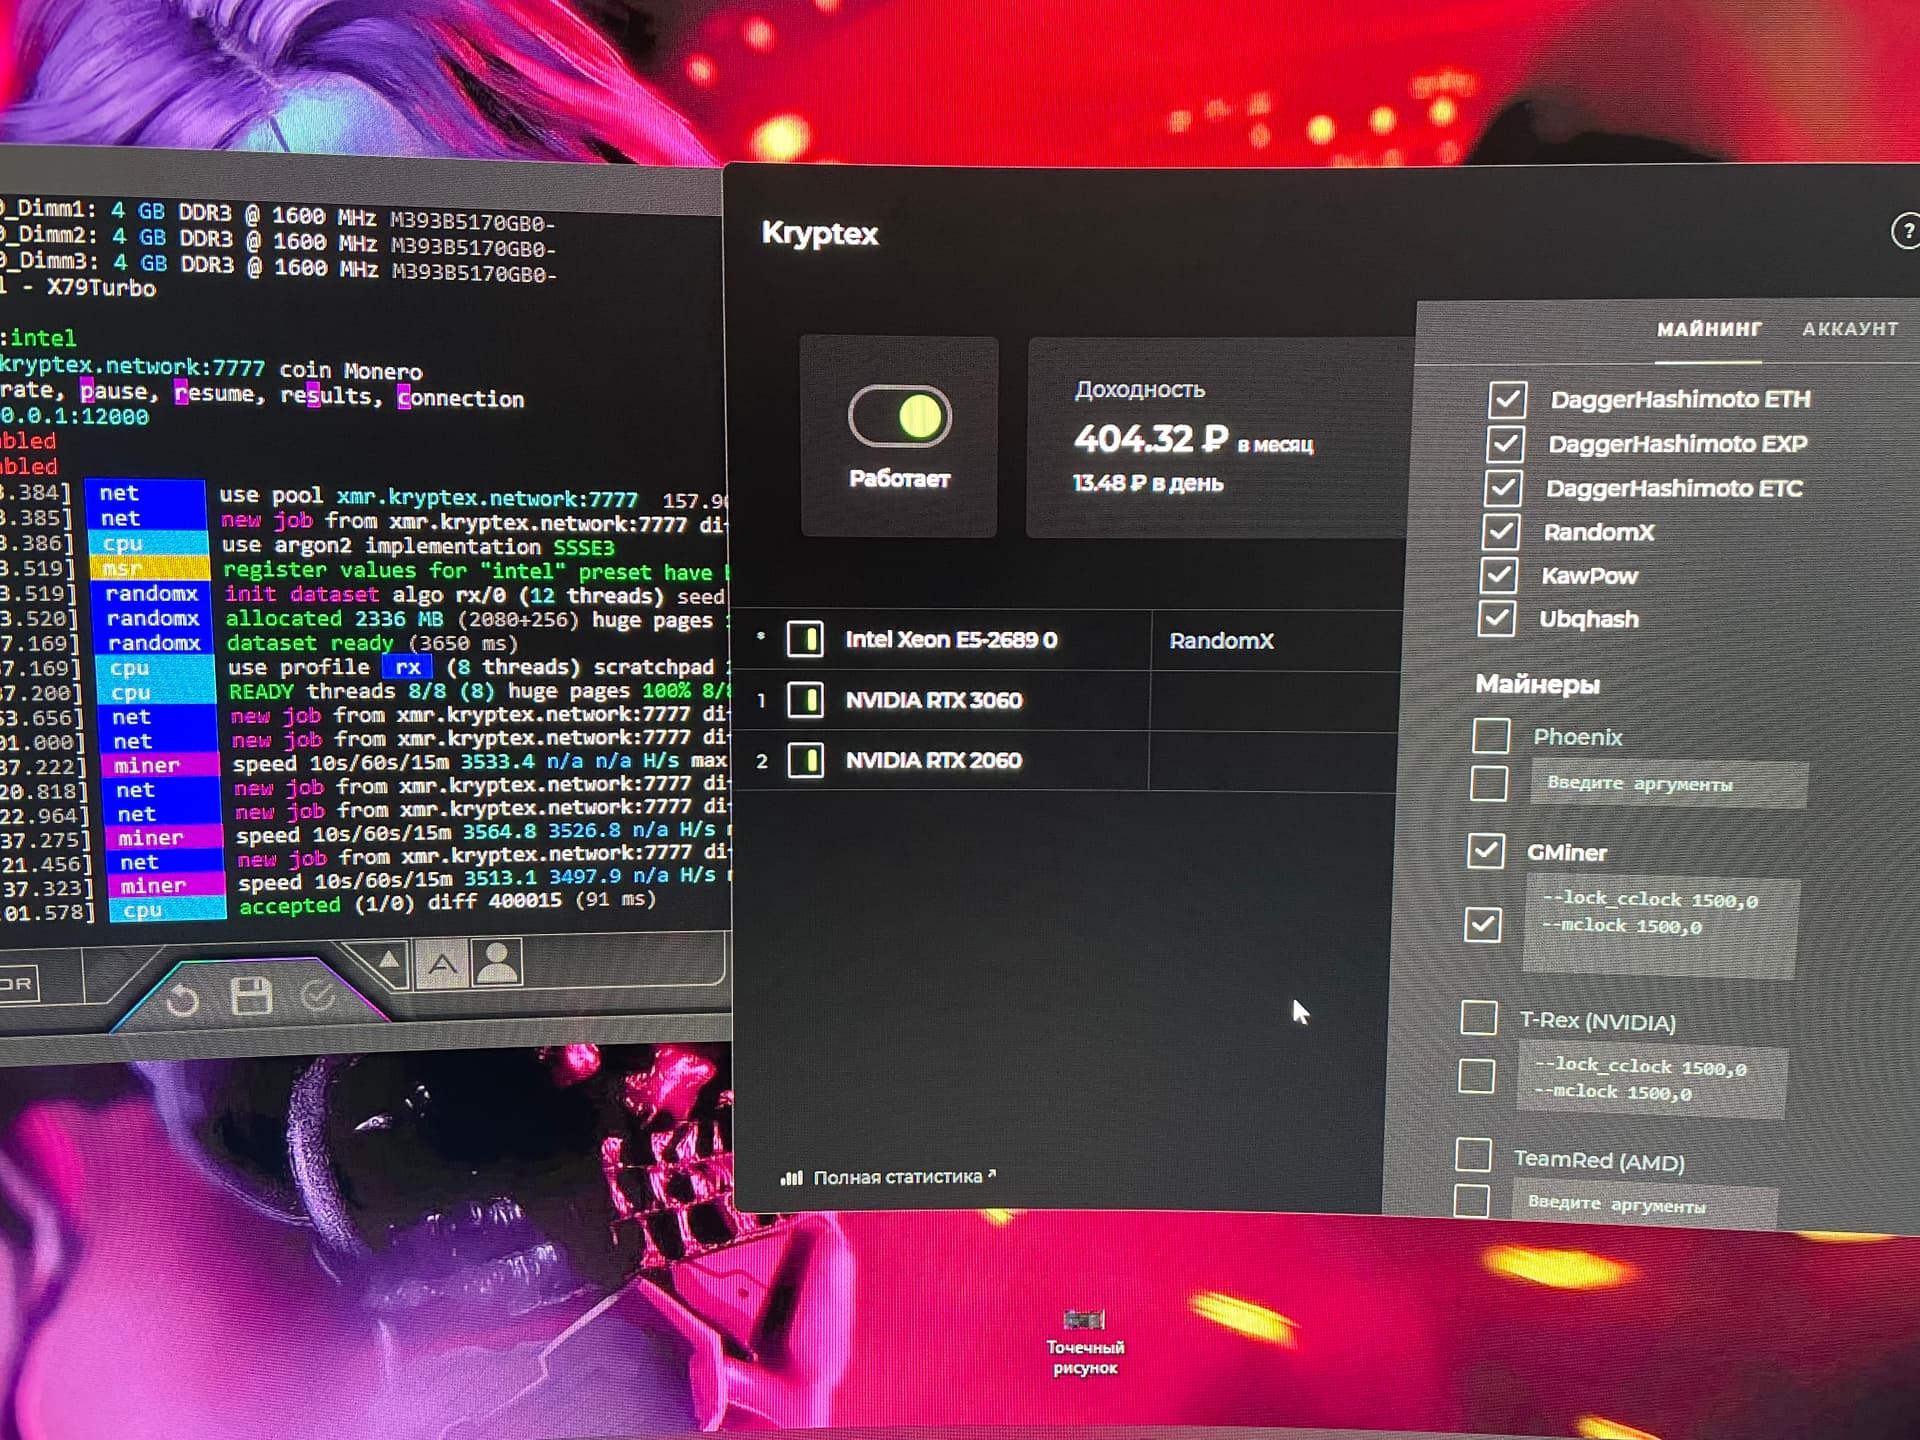Open 'Точечный рисунок' desktop icon
The height and width of the screenshot is (1440, 1920).
click(x=1085, y=1342)
